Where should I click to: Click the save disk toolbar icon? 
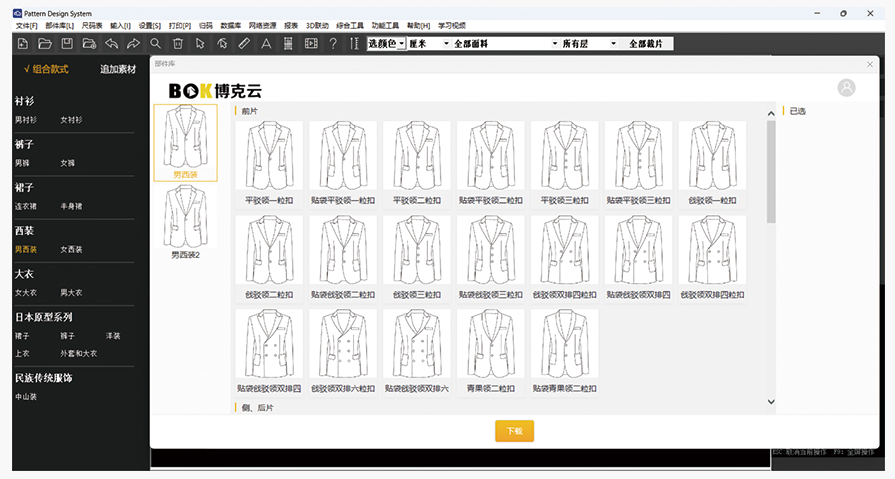pos(66,44)
